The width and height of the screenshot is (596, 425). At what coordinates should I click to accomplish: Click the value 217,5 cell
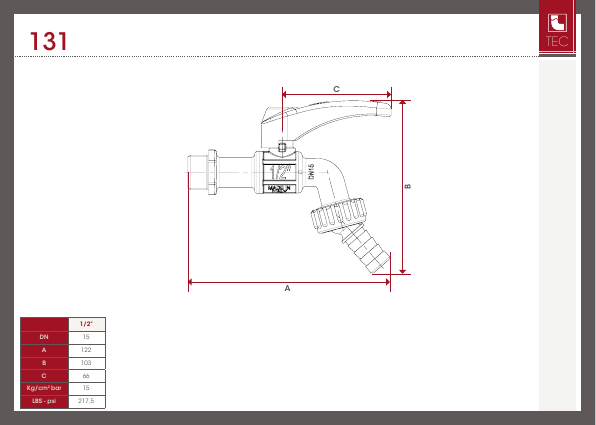point(87,401)
